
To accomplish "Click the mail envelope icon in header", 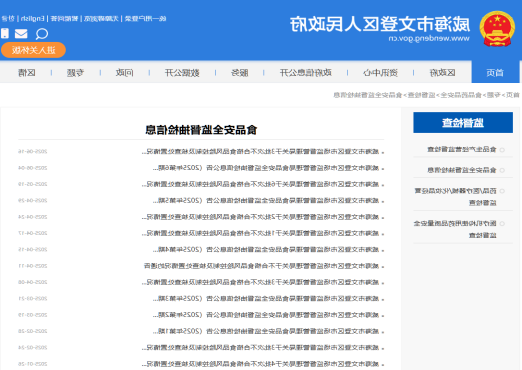I will click(21, 34).
